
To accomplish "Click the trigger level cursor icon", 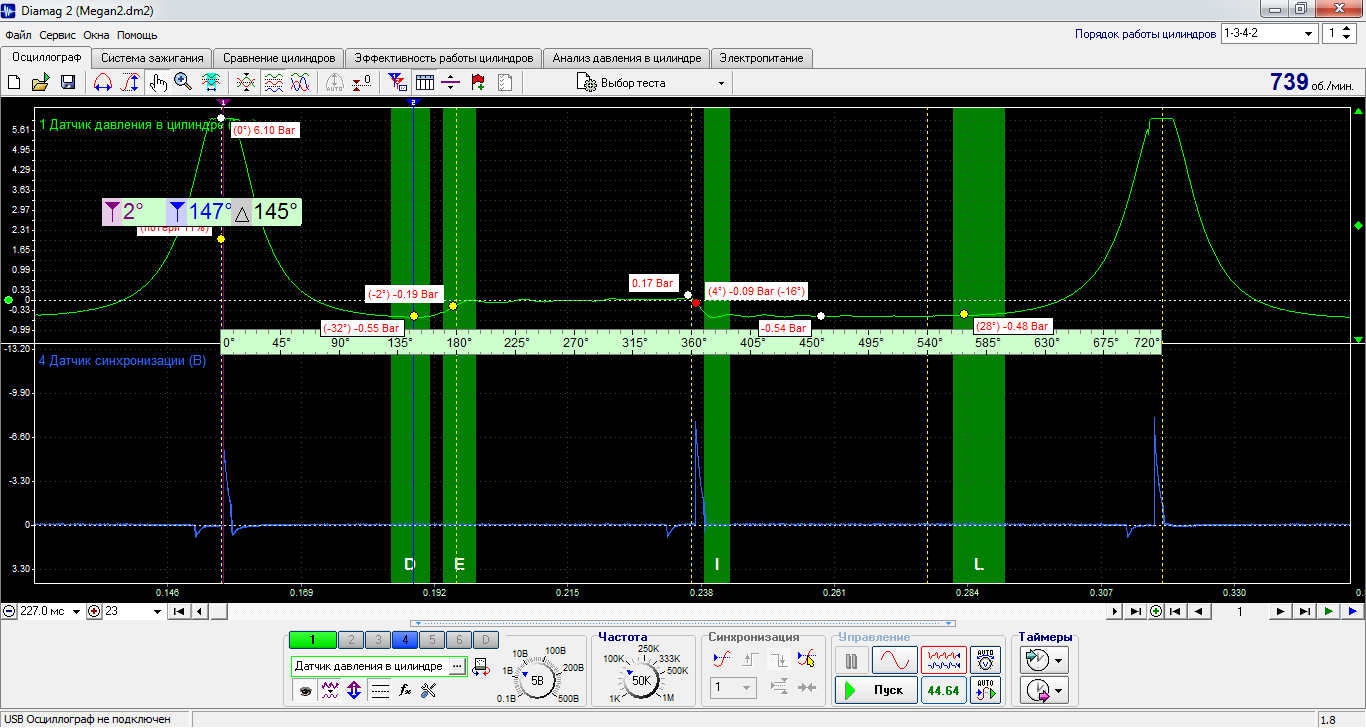I will click(806, 660).
